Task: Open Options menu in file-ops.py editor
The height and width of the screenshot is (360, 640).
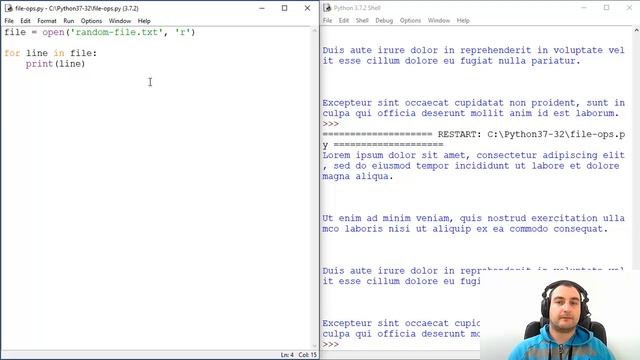Action: point(91,21)
